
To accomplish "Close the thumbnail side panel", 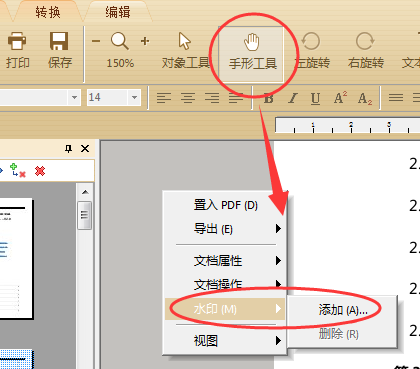I will [x=85, y=148].
